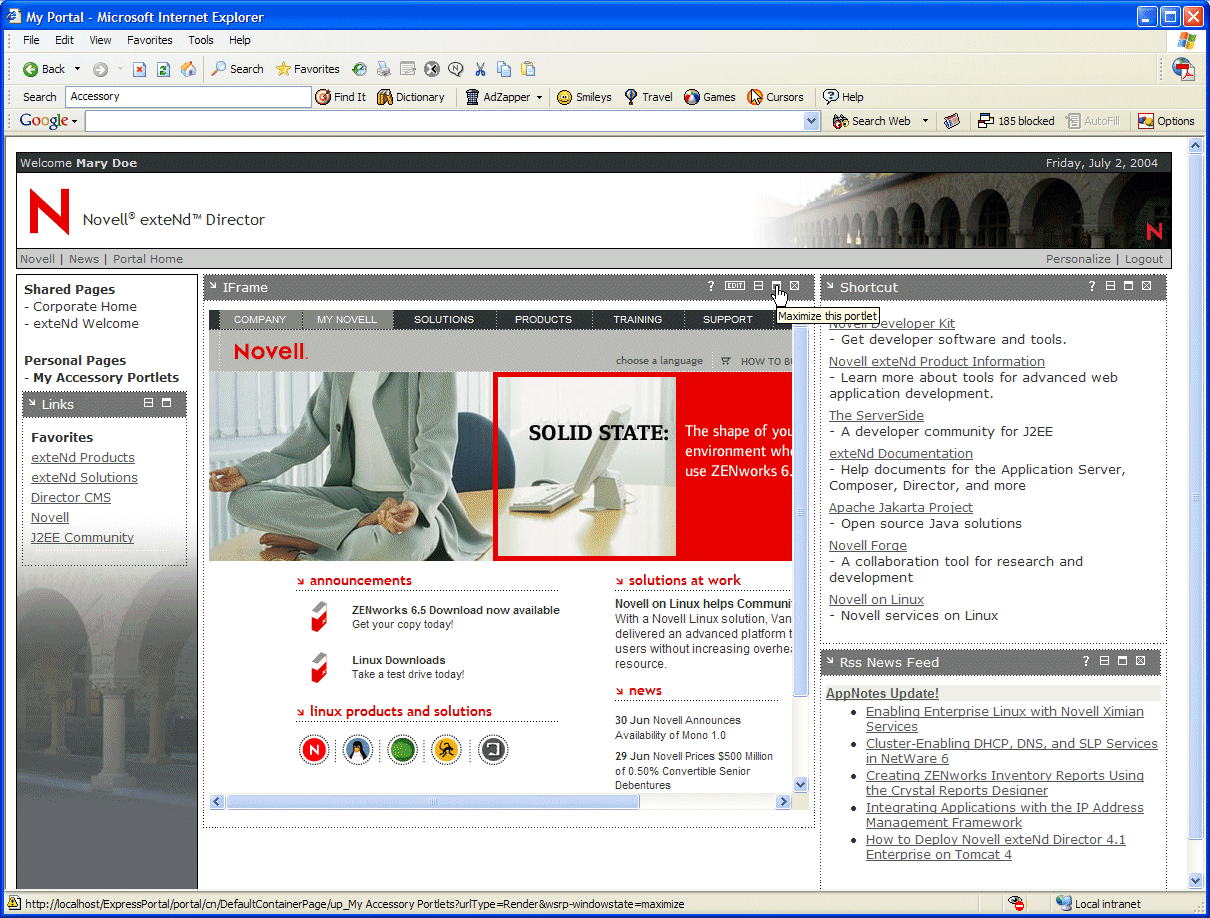Screen dimensions: 1210x918
Task: Open the Apache Jakarta Project link
Action: click(901, 508)
